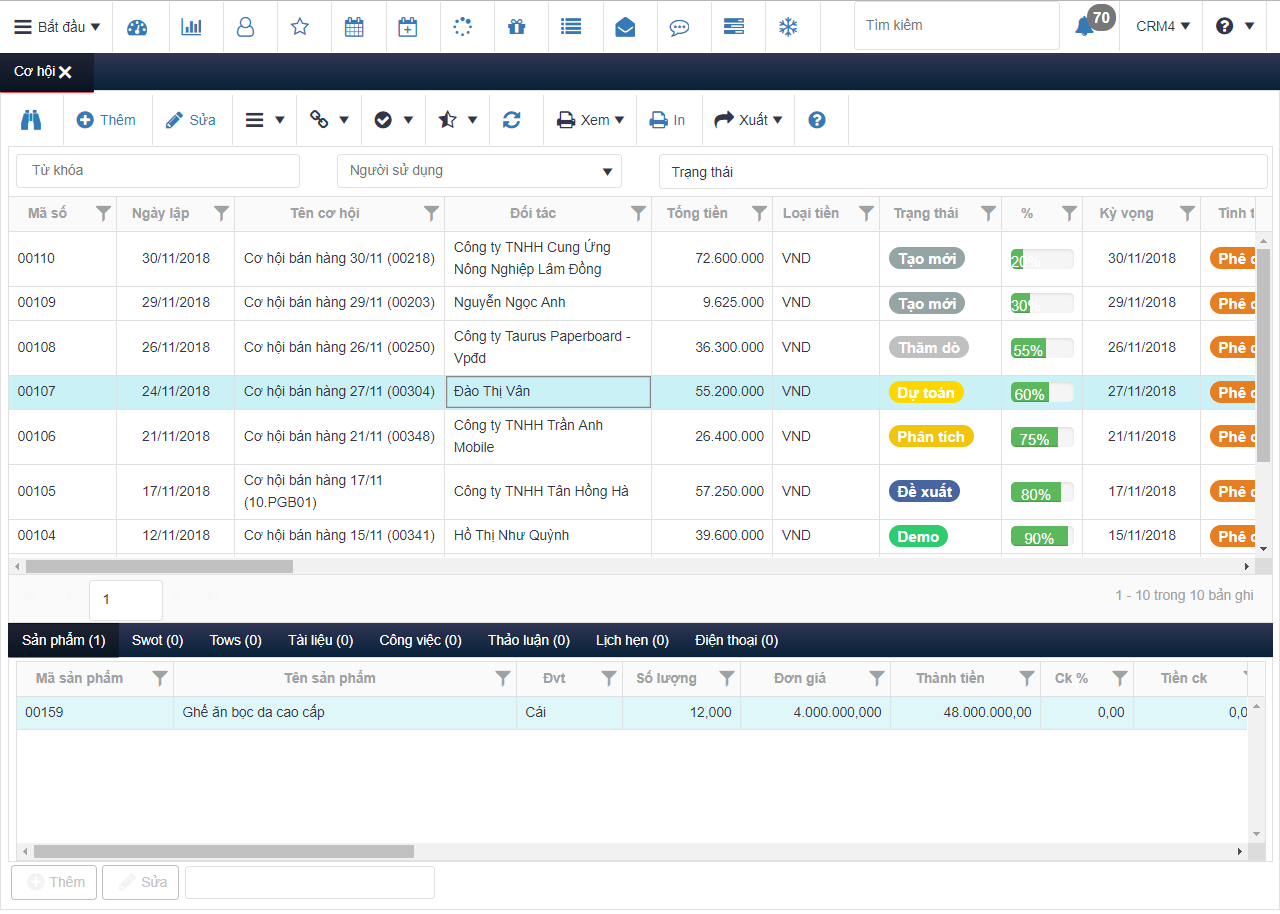Switch to the Lịch hẹn (0) tab
Viewport: 1280px width, 914px height.
point(633,640)
